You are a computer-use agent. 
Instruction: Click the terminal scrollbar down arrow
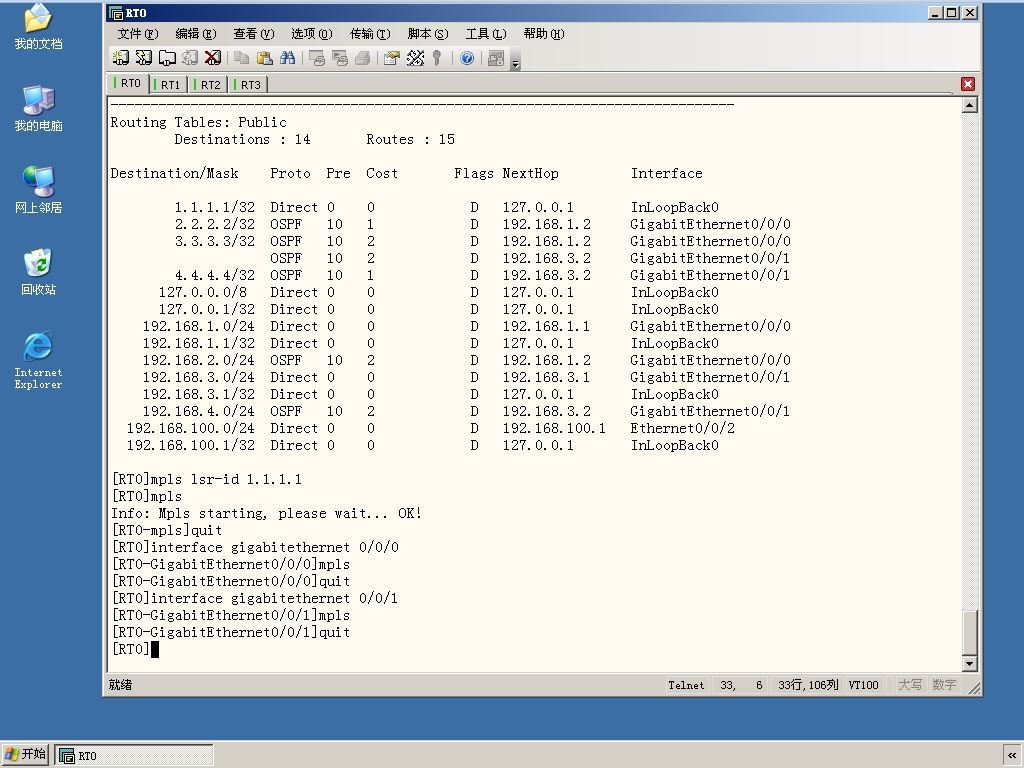point(970,664)
